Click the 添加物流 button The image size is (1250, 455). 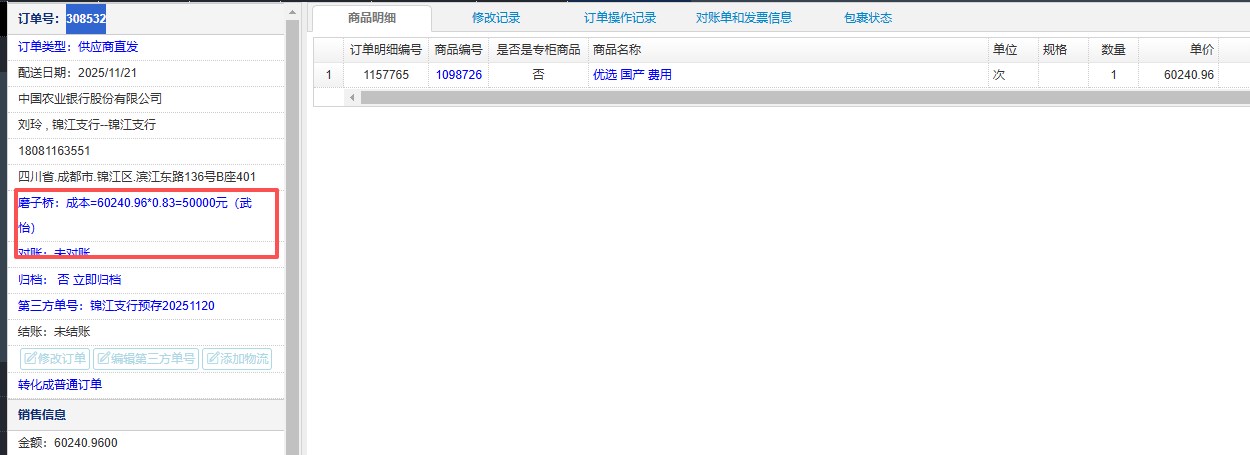click(237, 359)
